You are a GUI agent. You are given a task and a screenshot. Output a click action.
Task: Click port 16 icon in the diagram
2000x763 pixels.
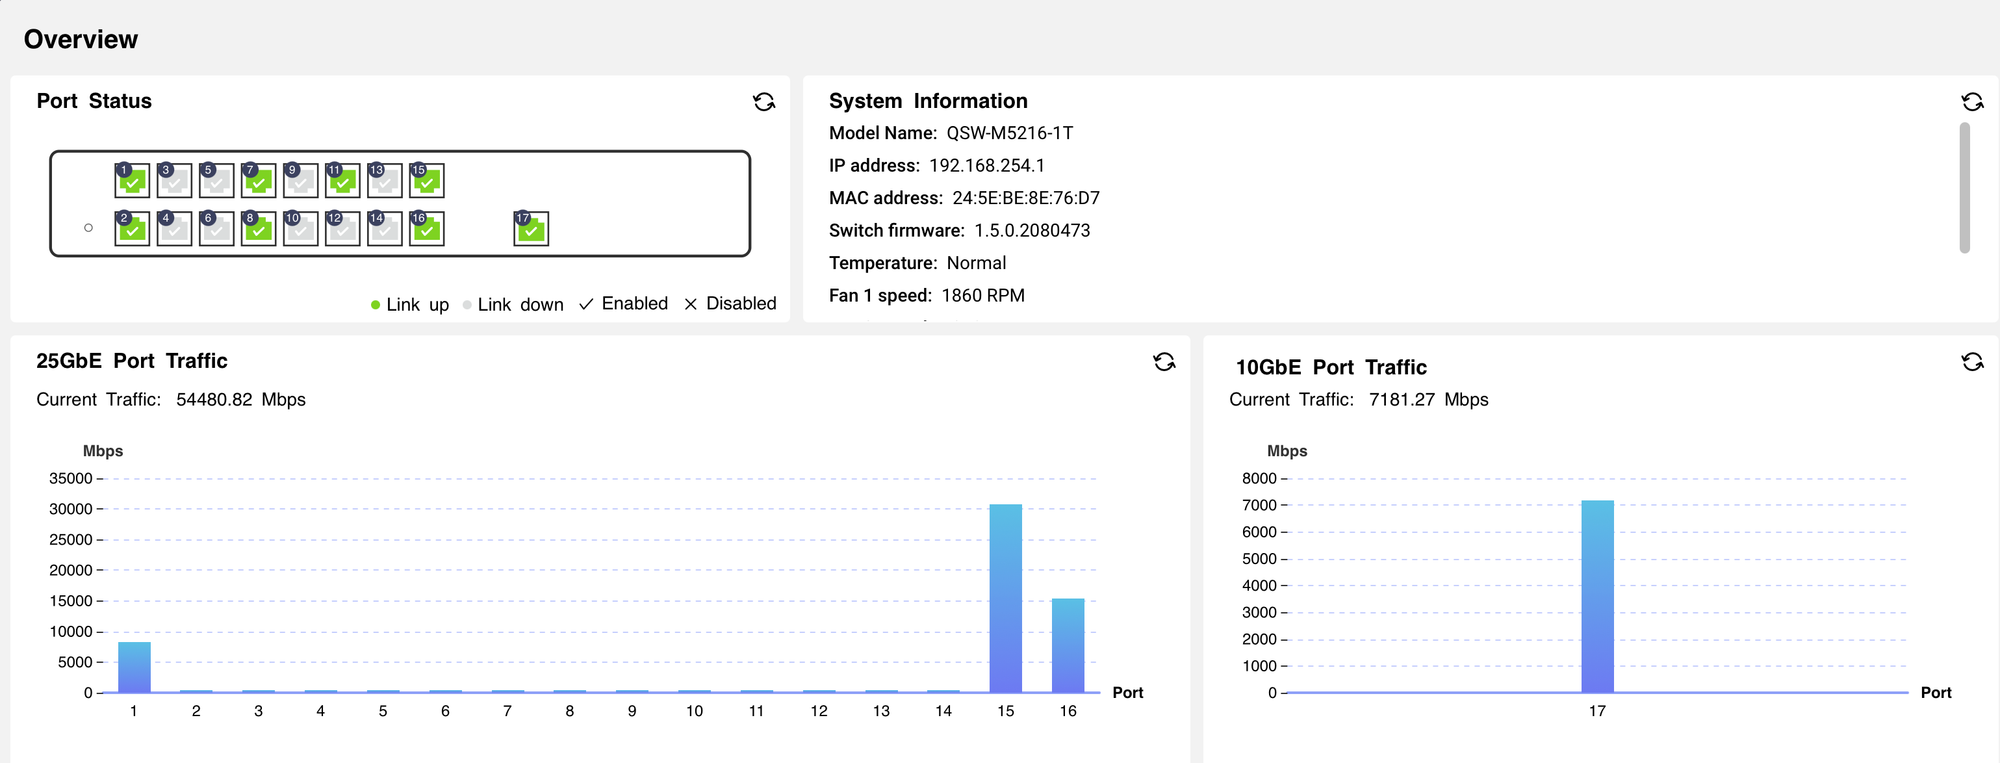(x=427, y=229)
